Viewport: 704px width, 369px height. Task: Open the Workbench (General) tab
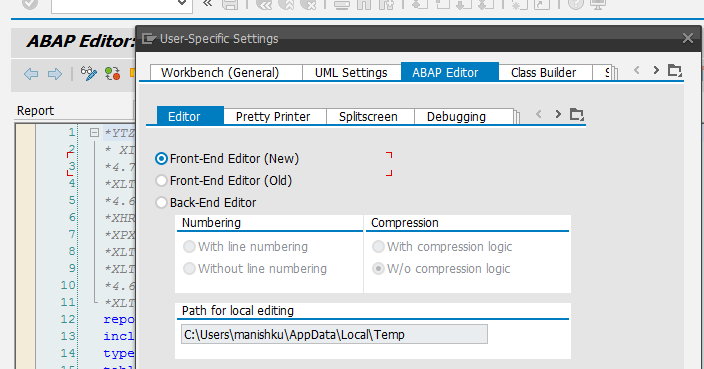pos(220,73)
